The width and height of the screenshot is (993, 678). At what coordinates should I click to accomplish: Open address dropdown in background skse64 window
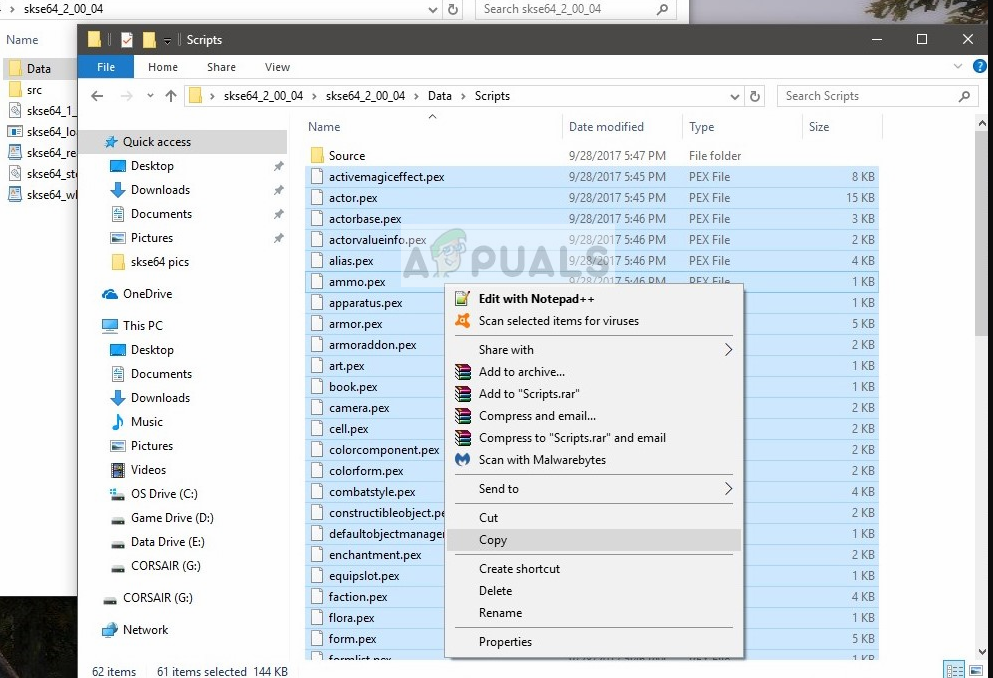[x=433, y=9]
